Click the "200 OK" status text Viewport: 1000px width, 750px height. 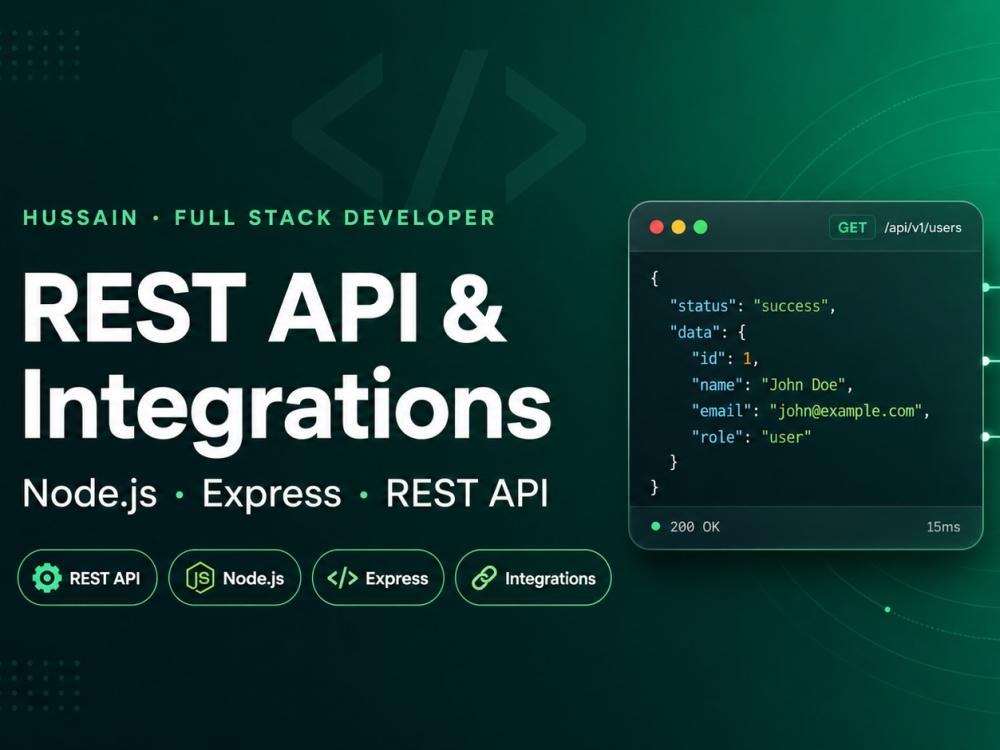pyautogui.click(x=695, y=527)
